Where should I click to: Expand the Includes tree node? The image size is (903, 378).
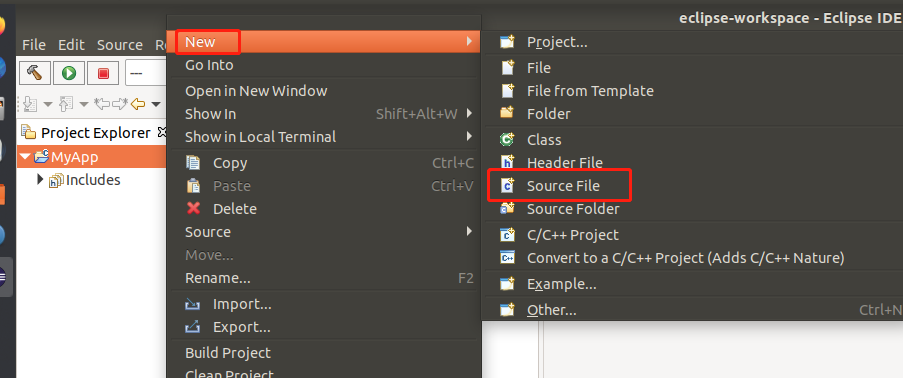(40, 179)
